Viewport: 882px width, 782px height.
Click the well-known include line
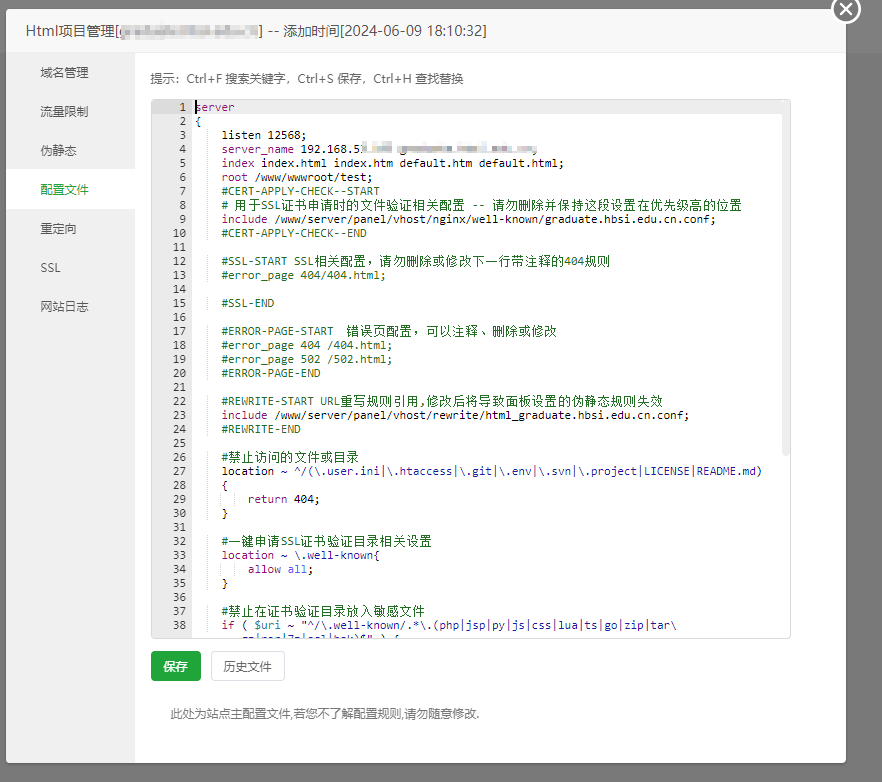coord(469,219)
